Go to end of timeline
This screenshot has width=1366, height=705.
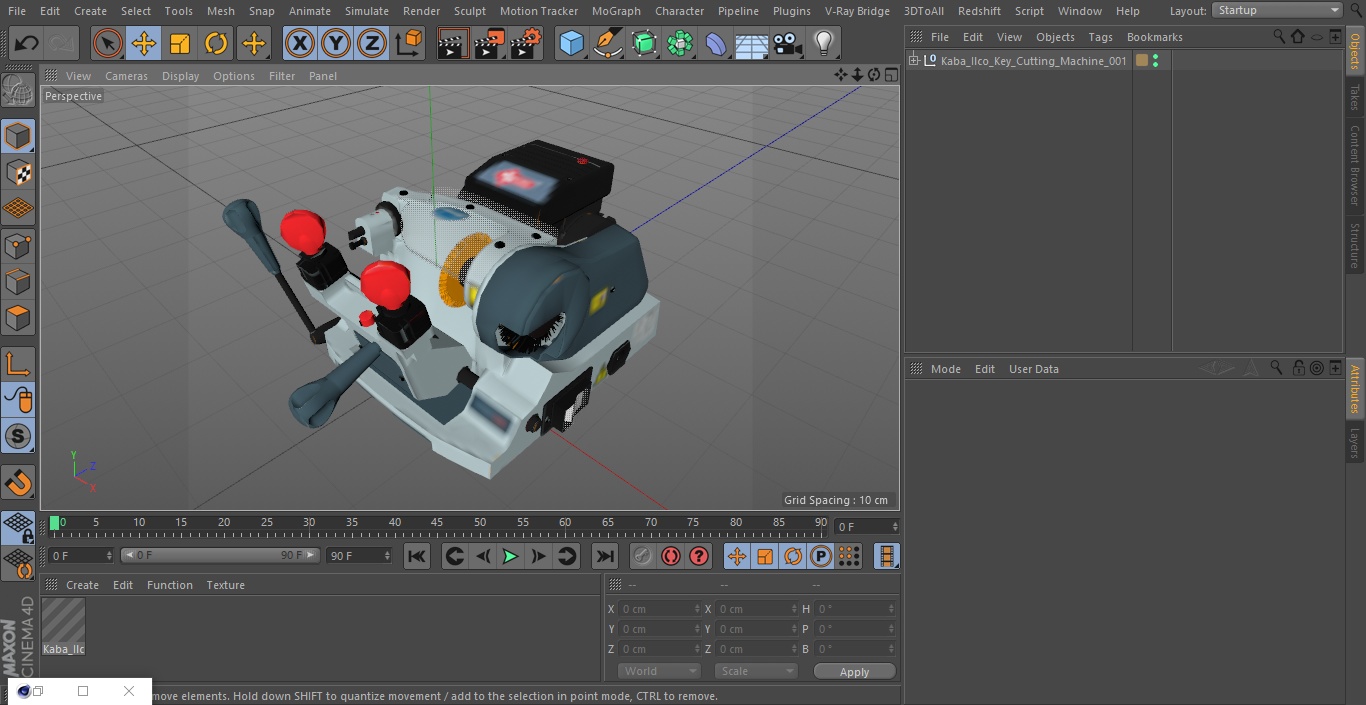604,556
